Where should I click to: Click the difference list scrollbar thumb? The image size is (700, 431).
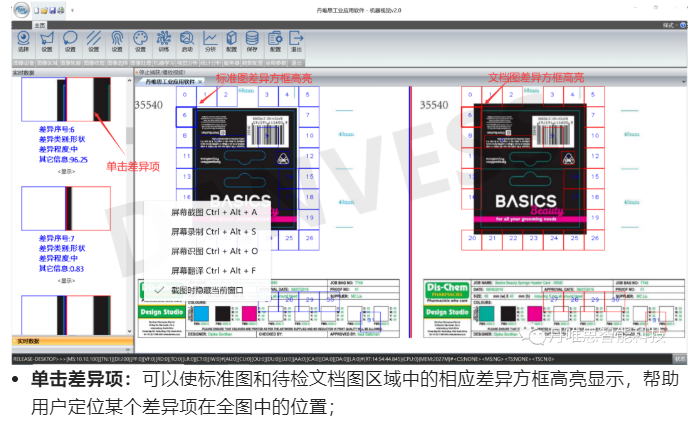[x=129, y=136]
